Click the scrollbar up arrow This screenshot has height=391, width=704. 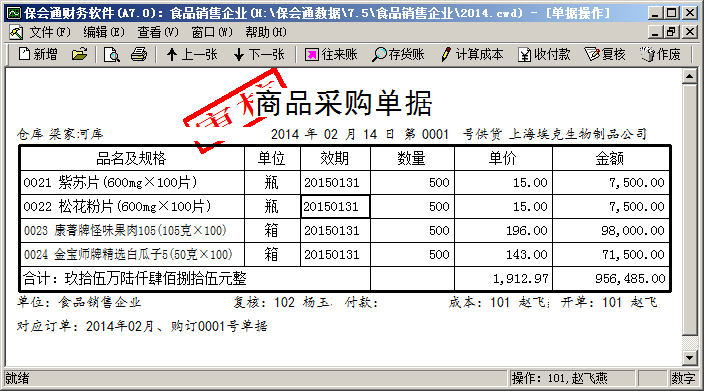(689, 77)
